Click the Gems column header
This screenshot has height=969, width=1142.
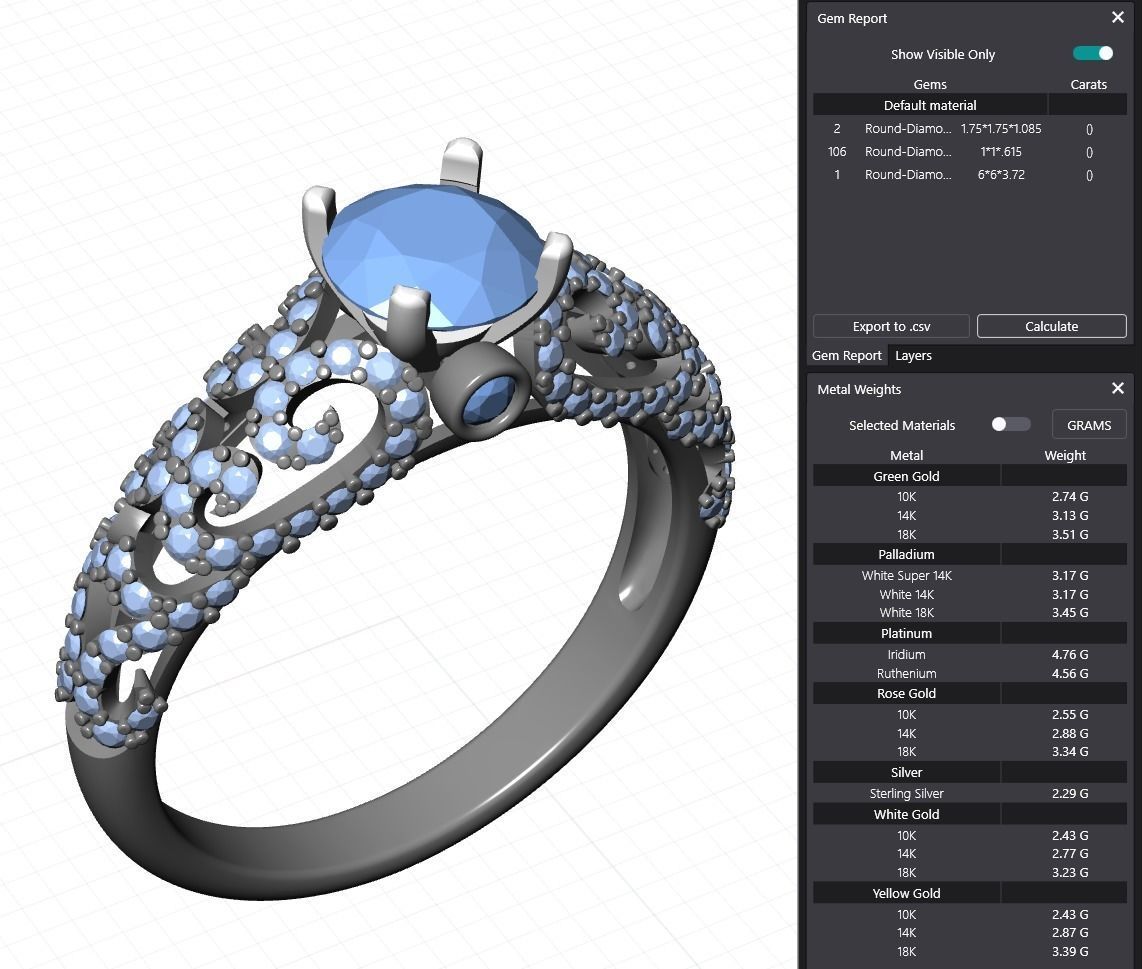tap(930, 85)
